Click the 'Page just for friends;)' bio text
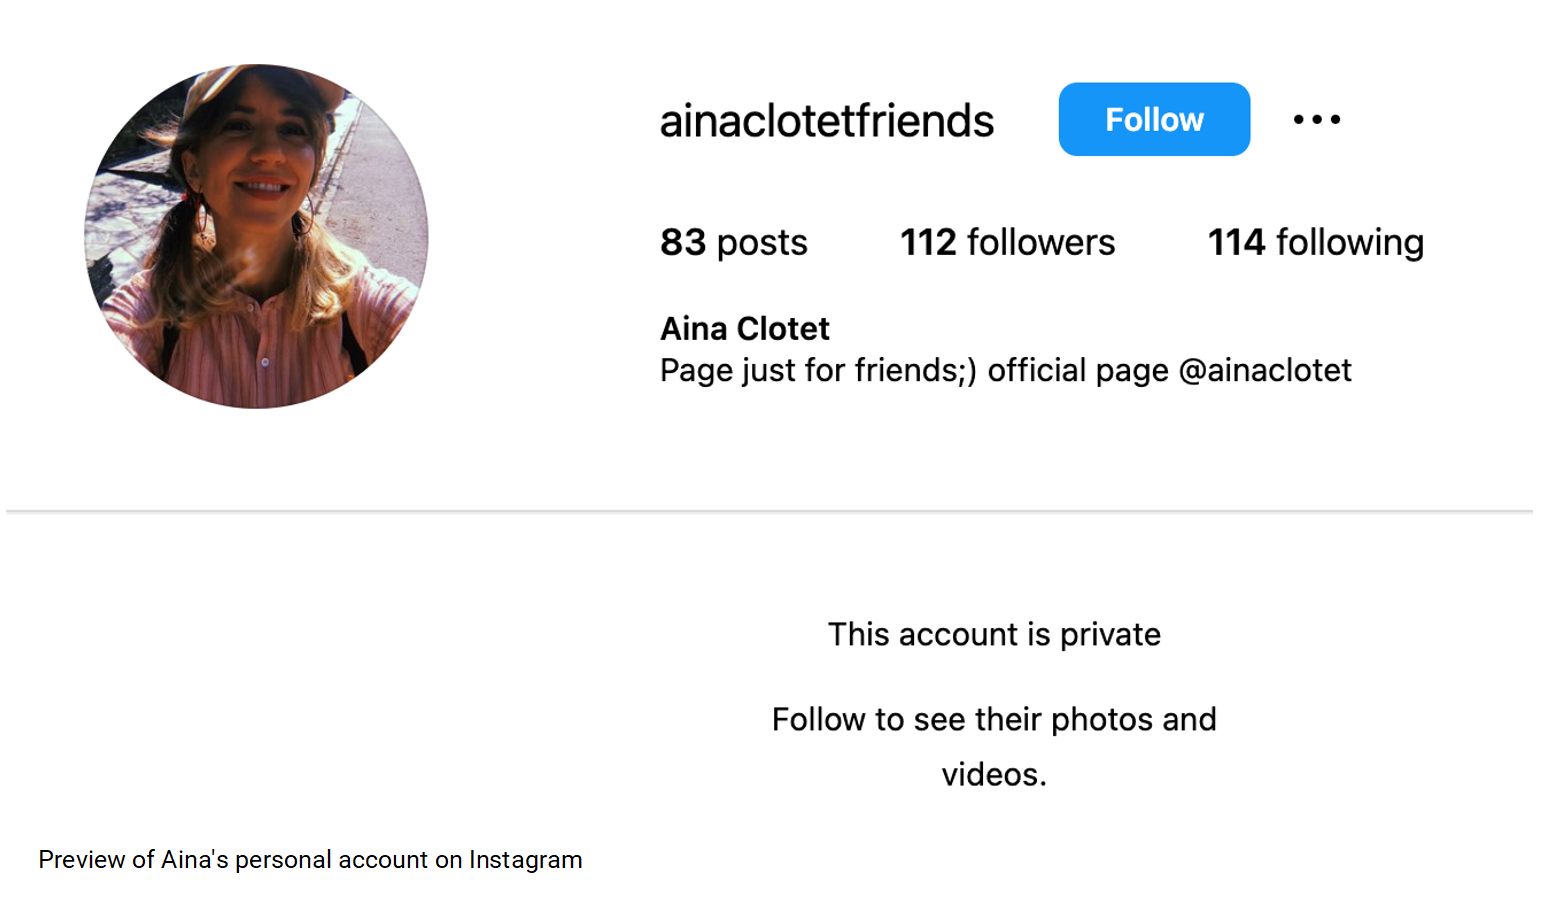Image resolution: width=1544 pixels, height=911 pixels. 818,370
